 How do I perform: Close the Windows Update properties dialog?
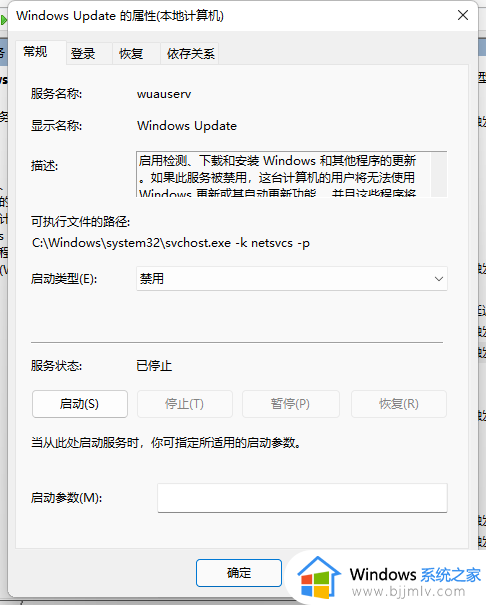(462, 15)
